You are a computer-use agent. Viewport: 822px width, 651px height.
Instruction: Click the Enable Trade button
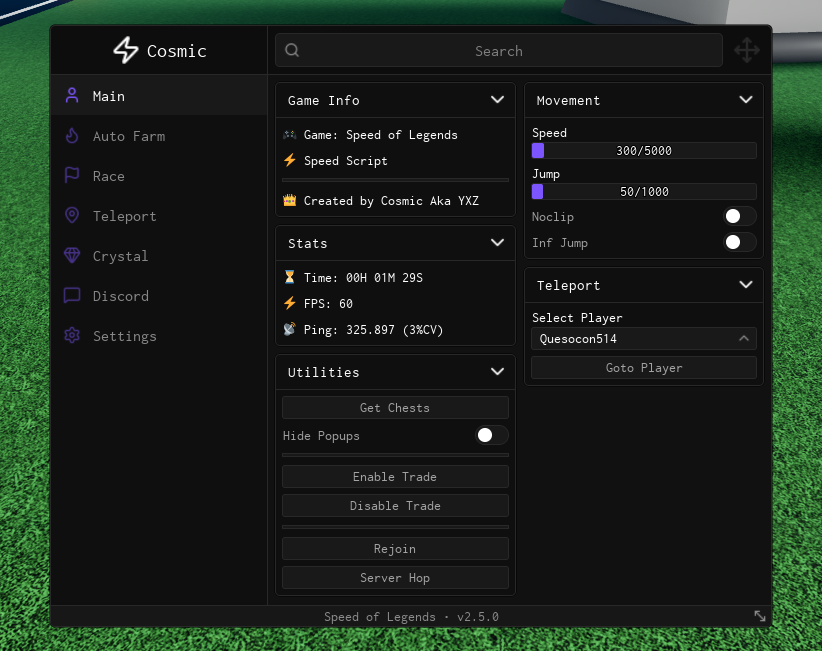tap(395, 476)
